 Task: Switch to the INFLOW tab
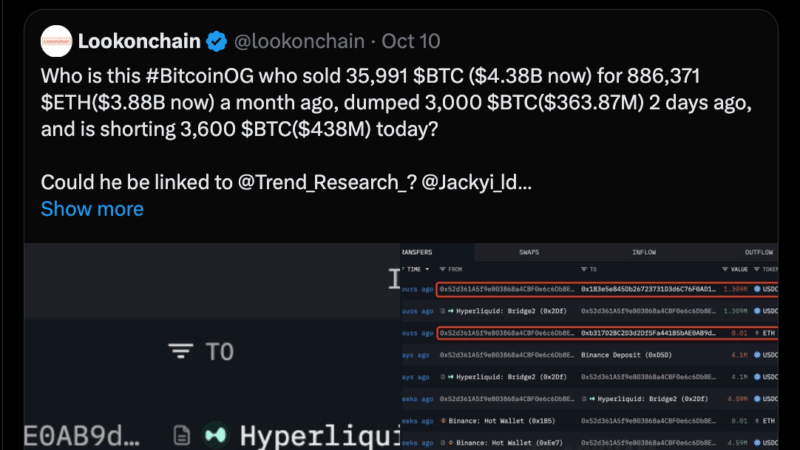(x=644, y=252)
